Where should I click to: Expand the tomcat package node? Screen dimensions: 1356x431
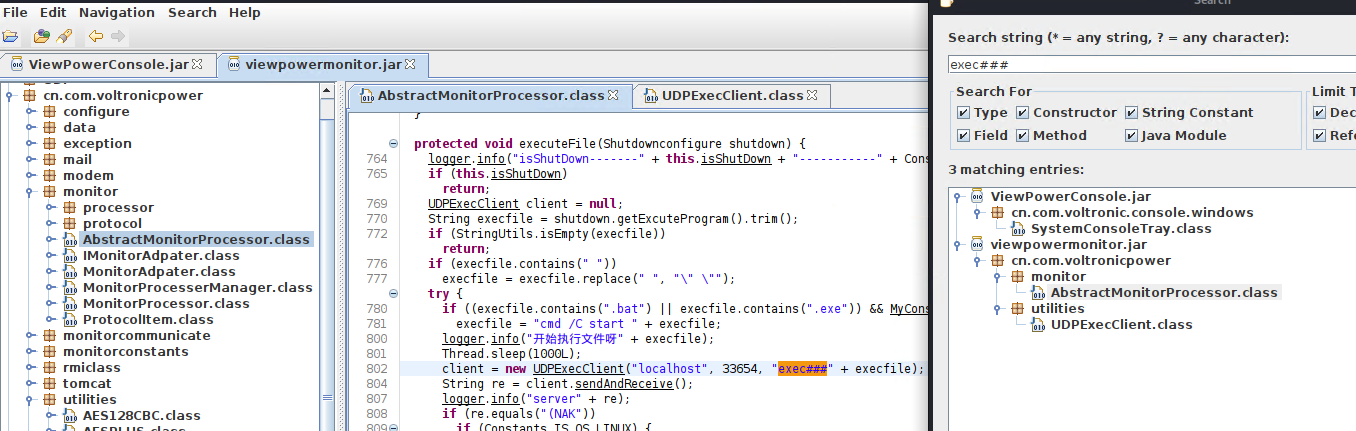[x=30, y=384]
